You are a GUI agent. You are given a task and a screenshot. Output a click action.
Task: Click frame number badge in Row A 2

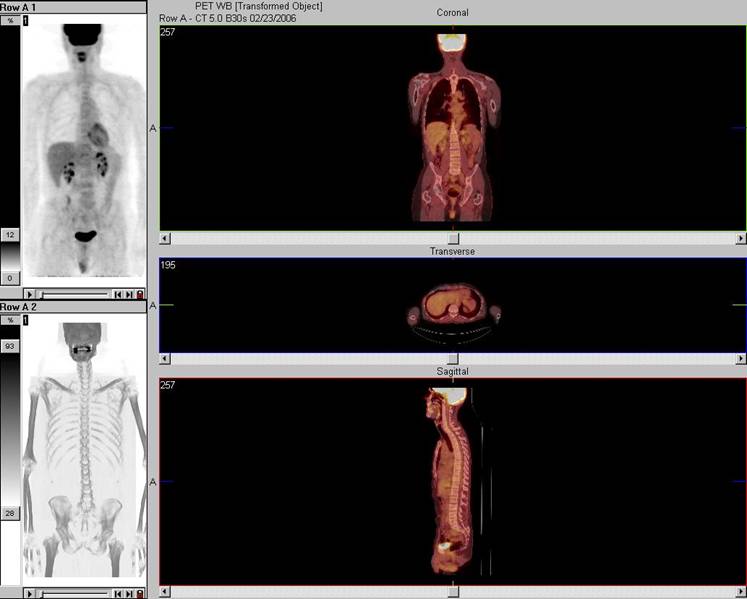25,320
